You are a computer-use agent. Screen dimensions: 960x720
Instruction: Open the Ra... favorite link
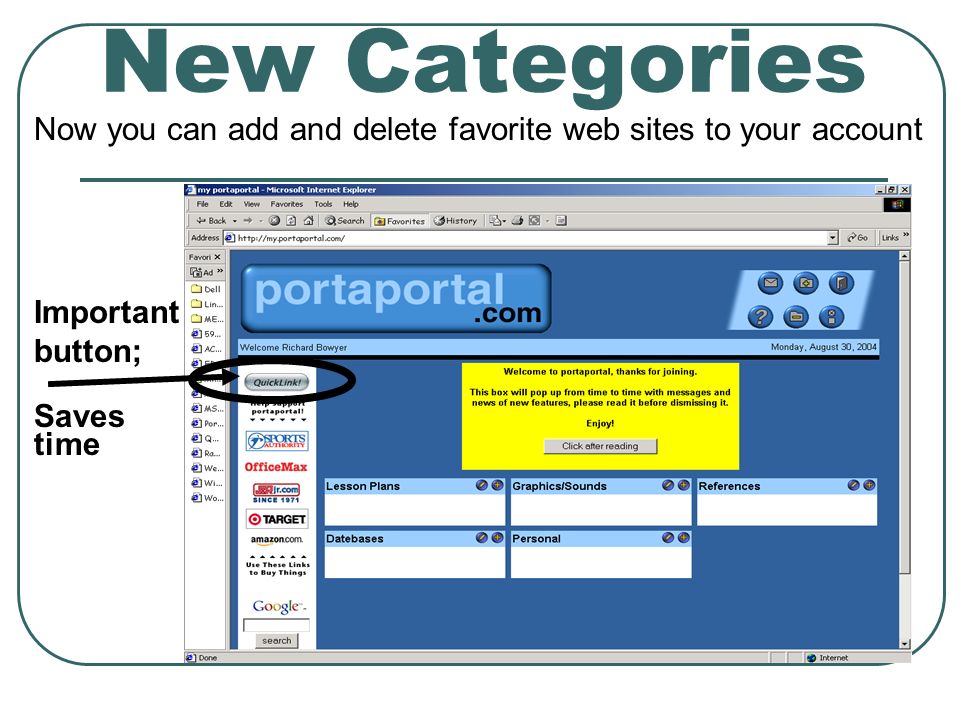click(206, 453)
